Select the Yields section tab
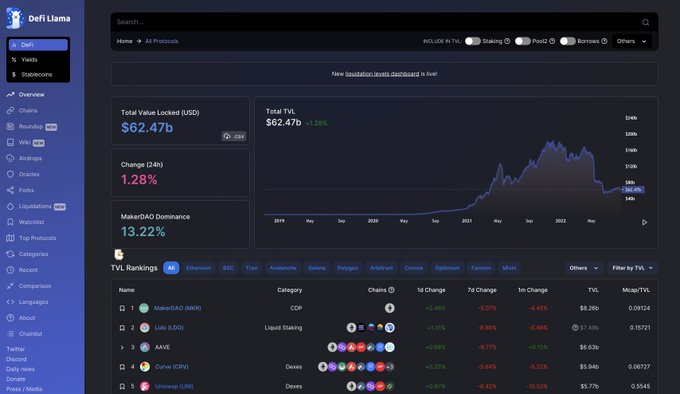680x394 pixels. pos(38,59)
